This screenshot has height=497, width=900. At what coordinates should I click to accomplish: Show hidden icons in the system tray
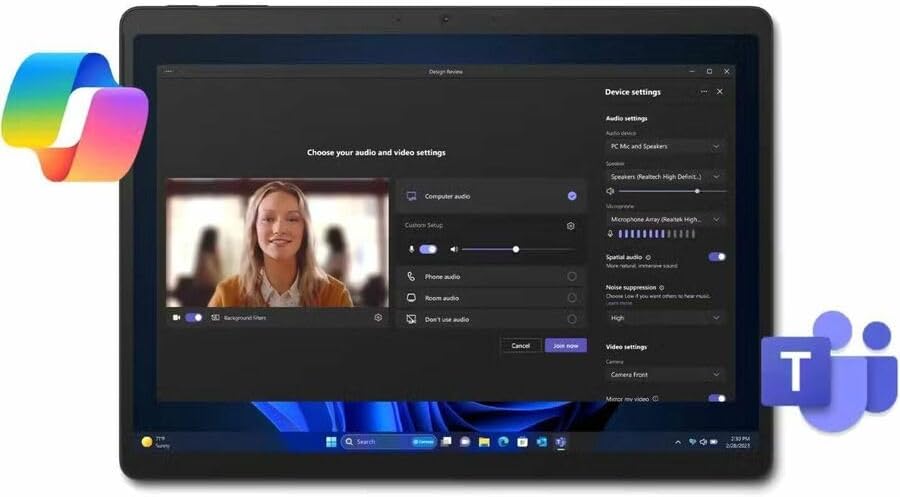point(678,442)
